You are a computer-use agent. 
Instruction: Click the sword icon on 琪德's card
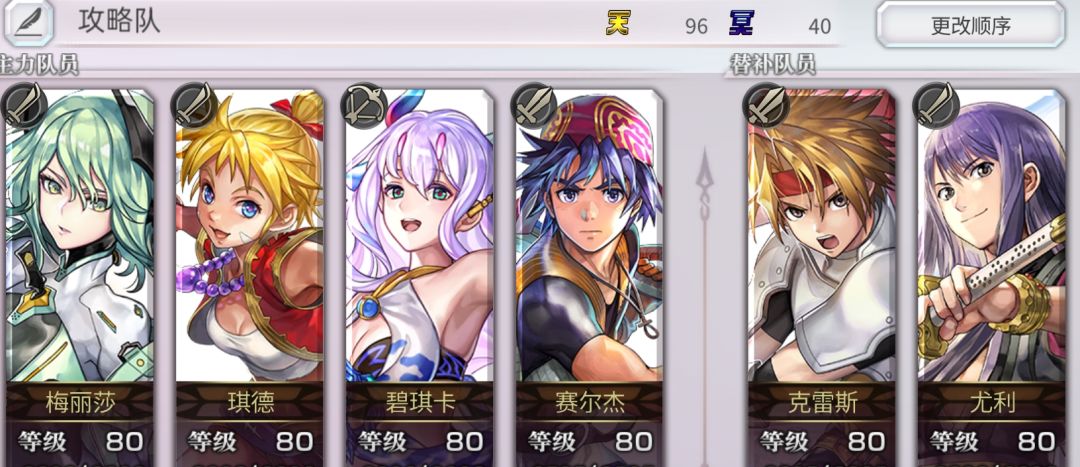click(x=194, y=107)
